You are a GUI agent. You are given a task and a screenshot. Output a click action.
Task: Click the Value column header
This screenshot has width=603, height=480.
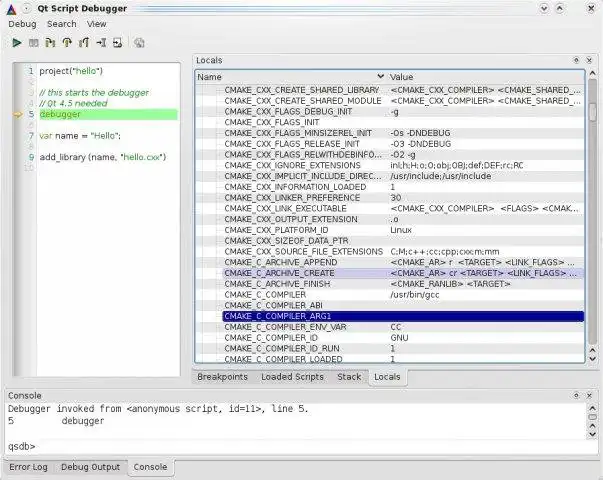[485, 77]
